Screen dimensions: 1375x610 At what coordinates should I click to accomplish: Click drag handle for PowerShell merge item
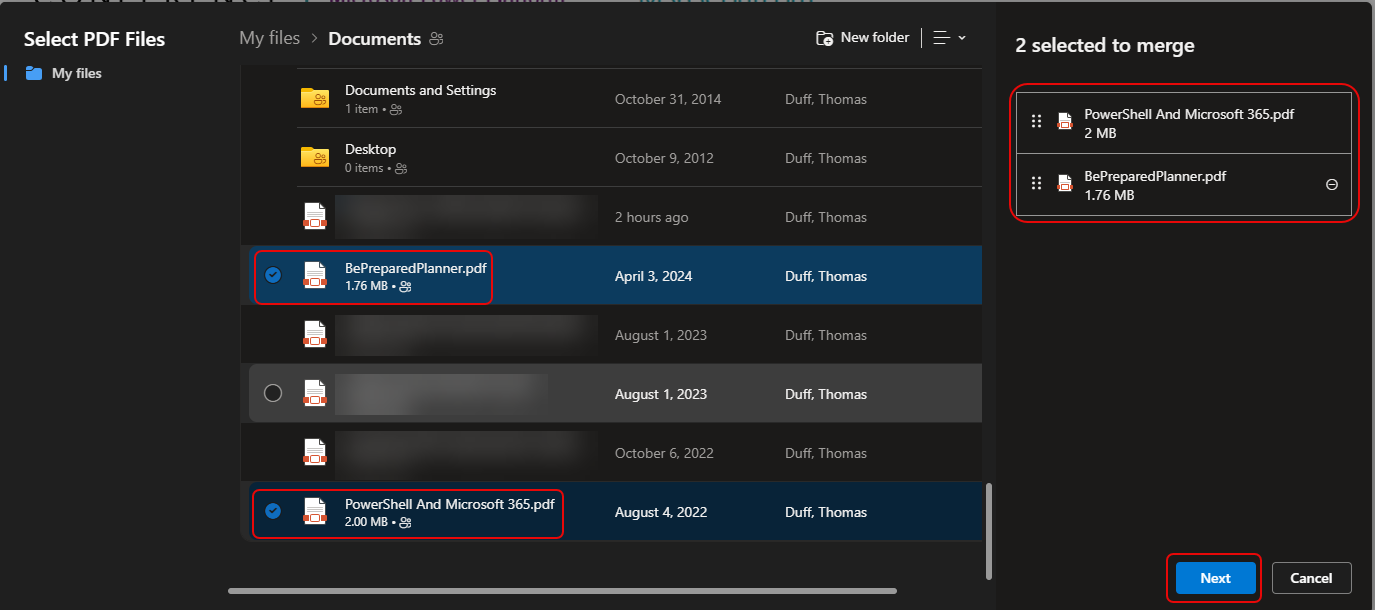(1036, 121)
